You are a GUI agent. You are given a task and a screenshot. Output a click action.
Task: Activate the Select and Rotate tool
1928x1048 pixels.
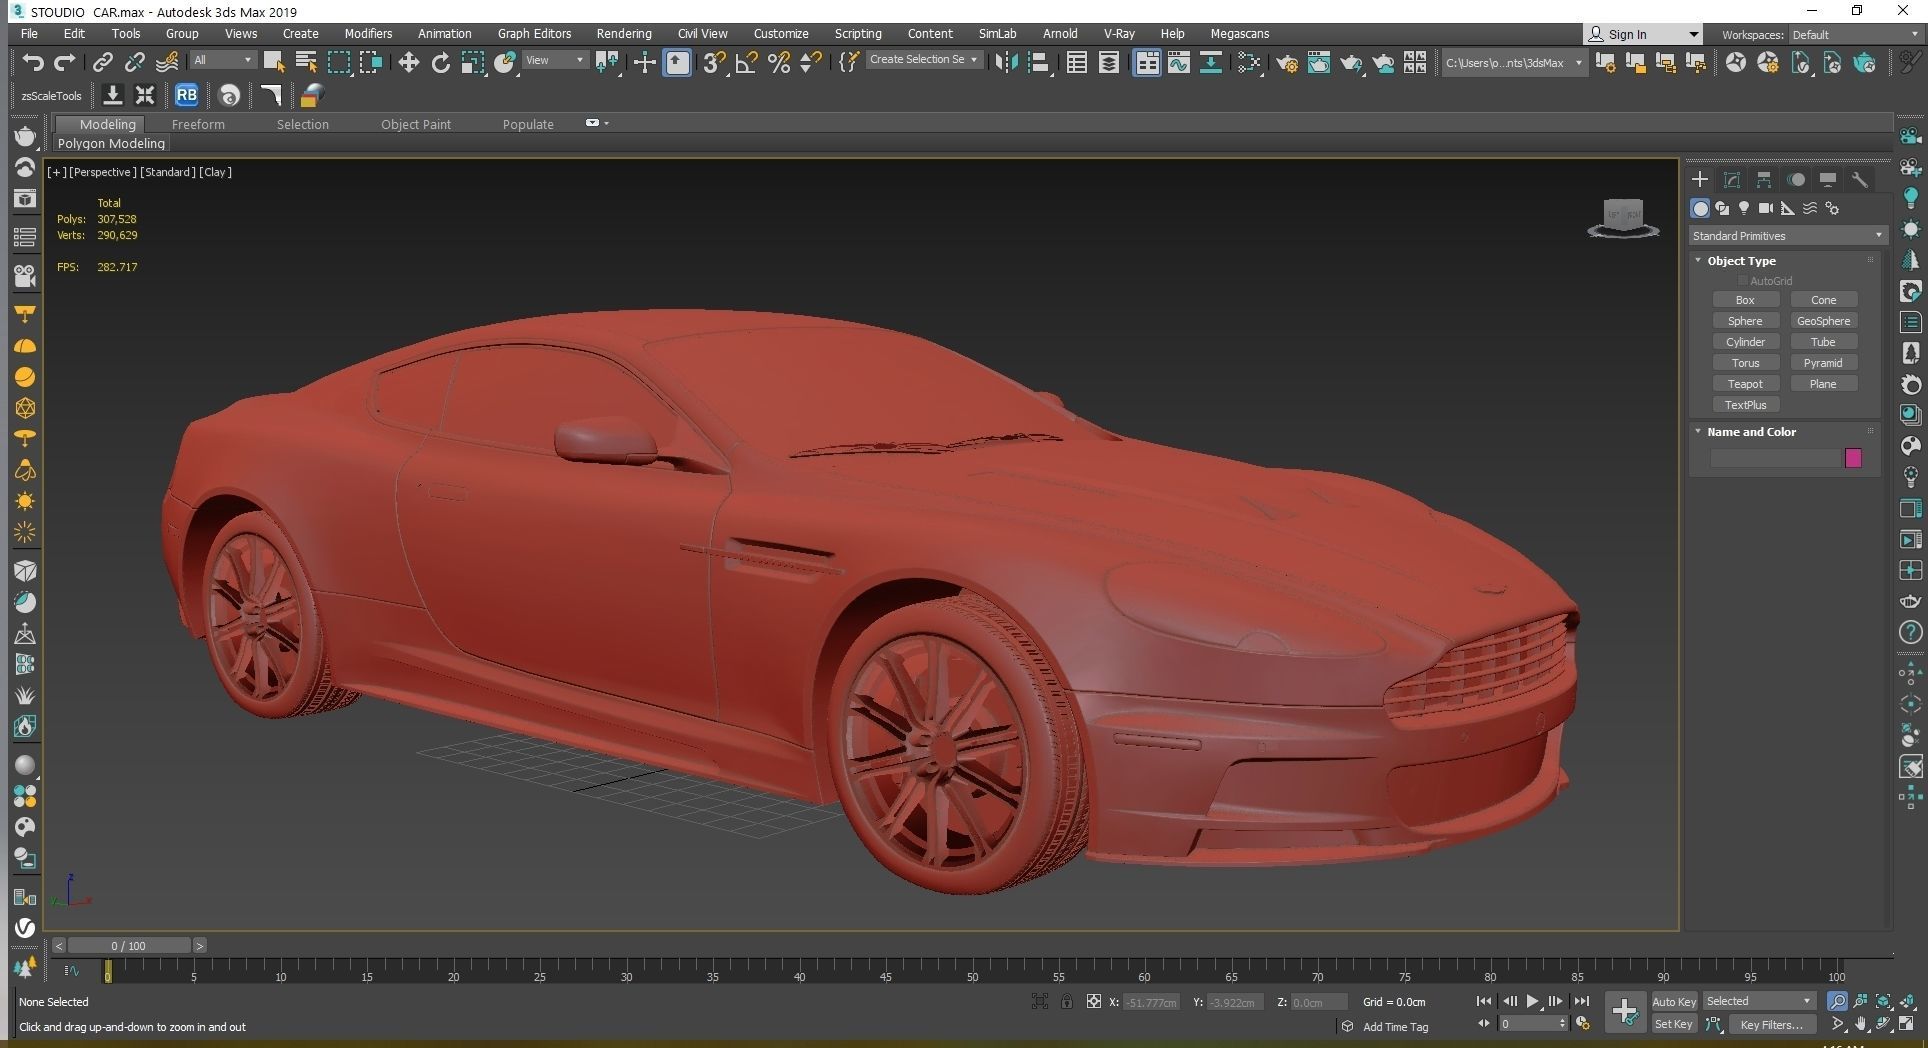coord(440,62)
